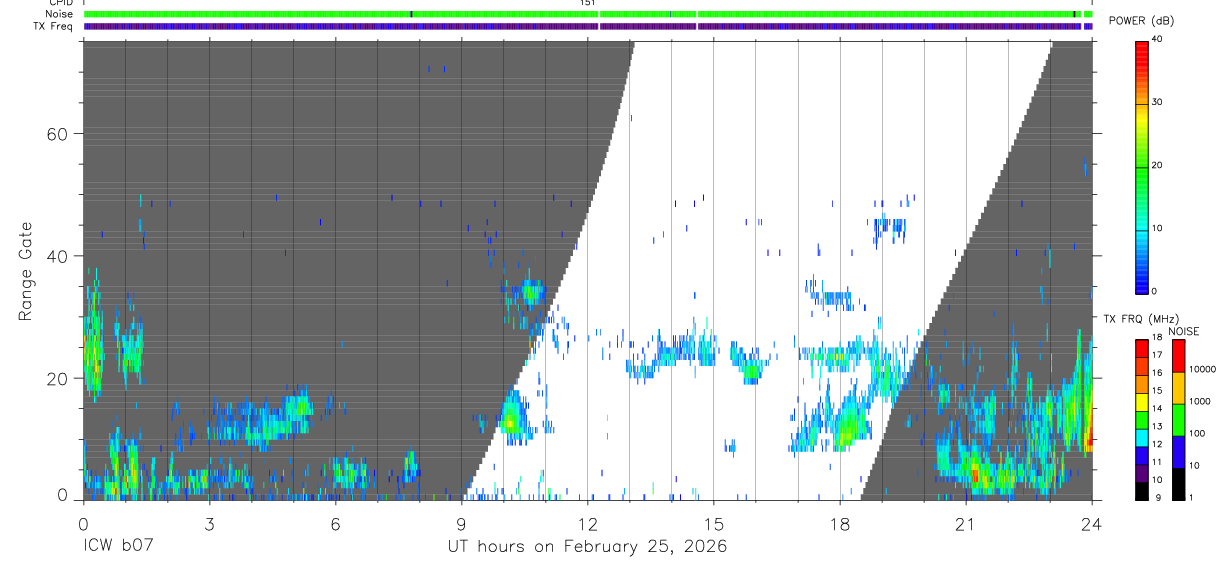The height and width of the screenshot is (567, 1228).
Task: Click the NOISE legend title
Action: click(x=1184, y=331)
